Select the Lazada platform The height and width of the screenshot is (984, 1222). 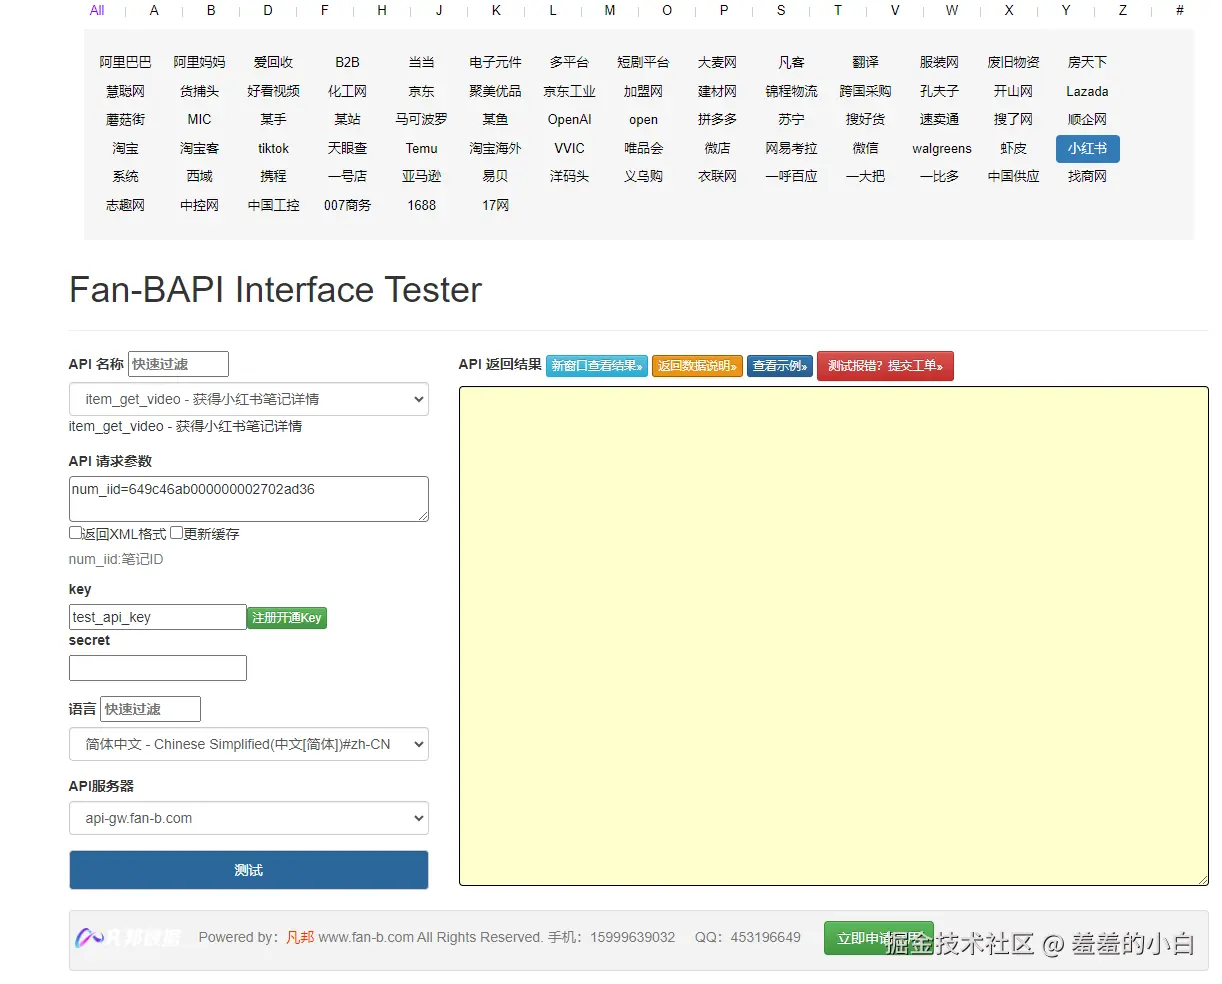(1087, 91)
